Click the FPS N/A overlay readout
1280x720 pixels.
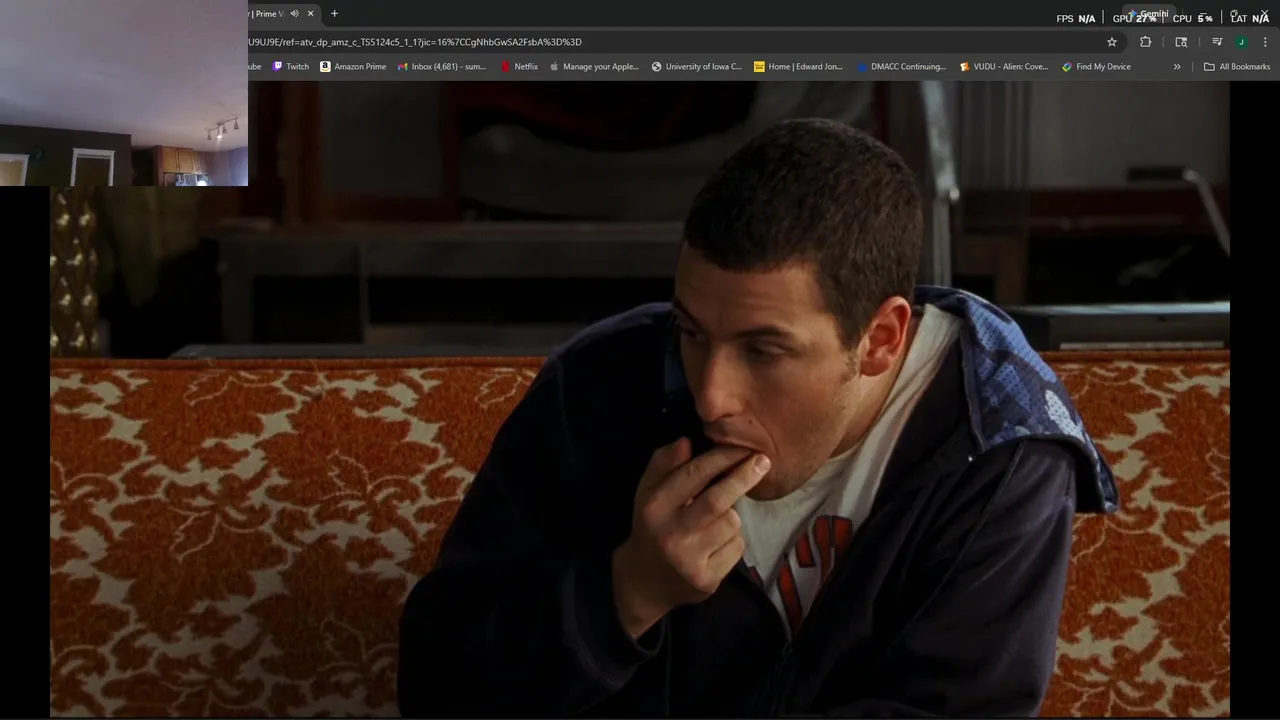tap(1076, 19)
